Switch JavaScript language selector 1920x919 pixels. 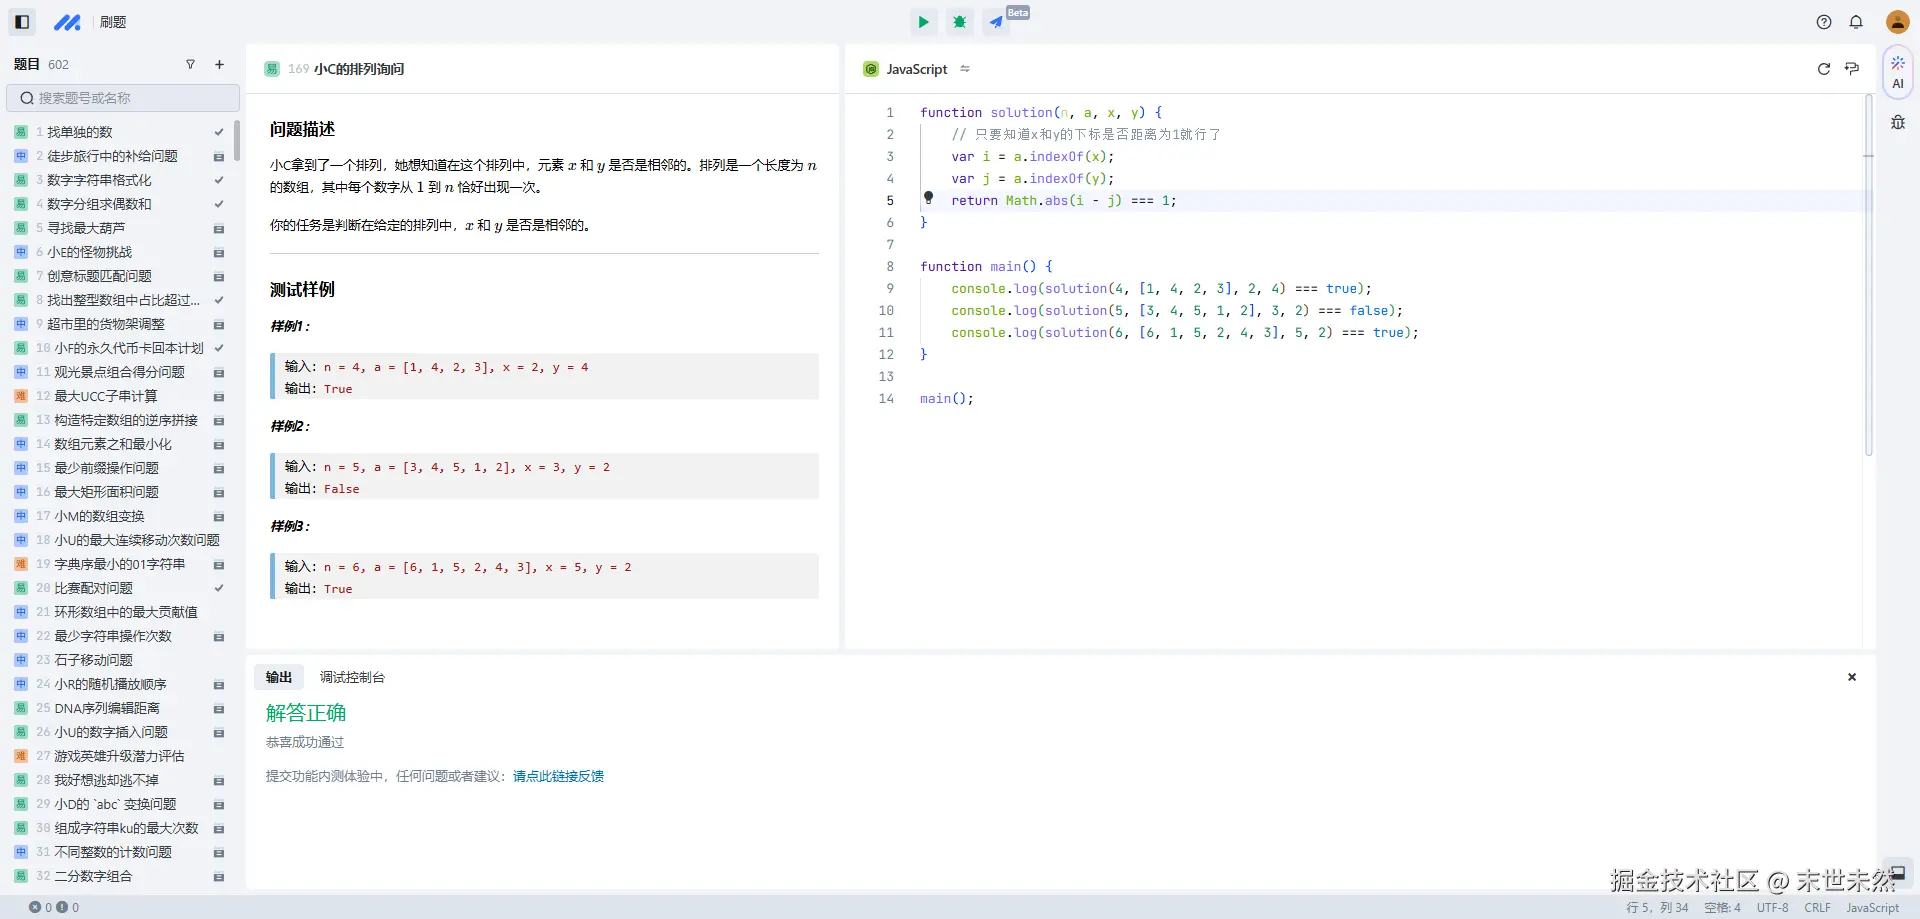tap(917, 69)
